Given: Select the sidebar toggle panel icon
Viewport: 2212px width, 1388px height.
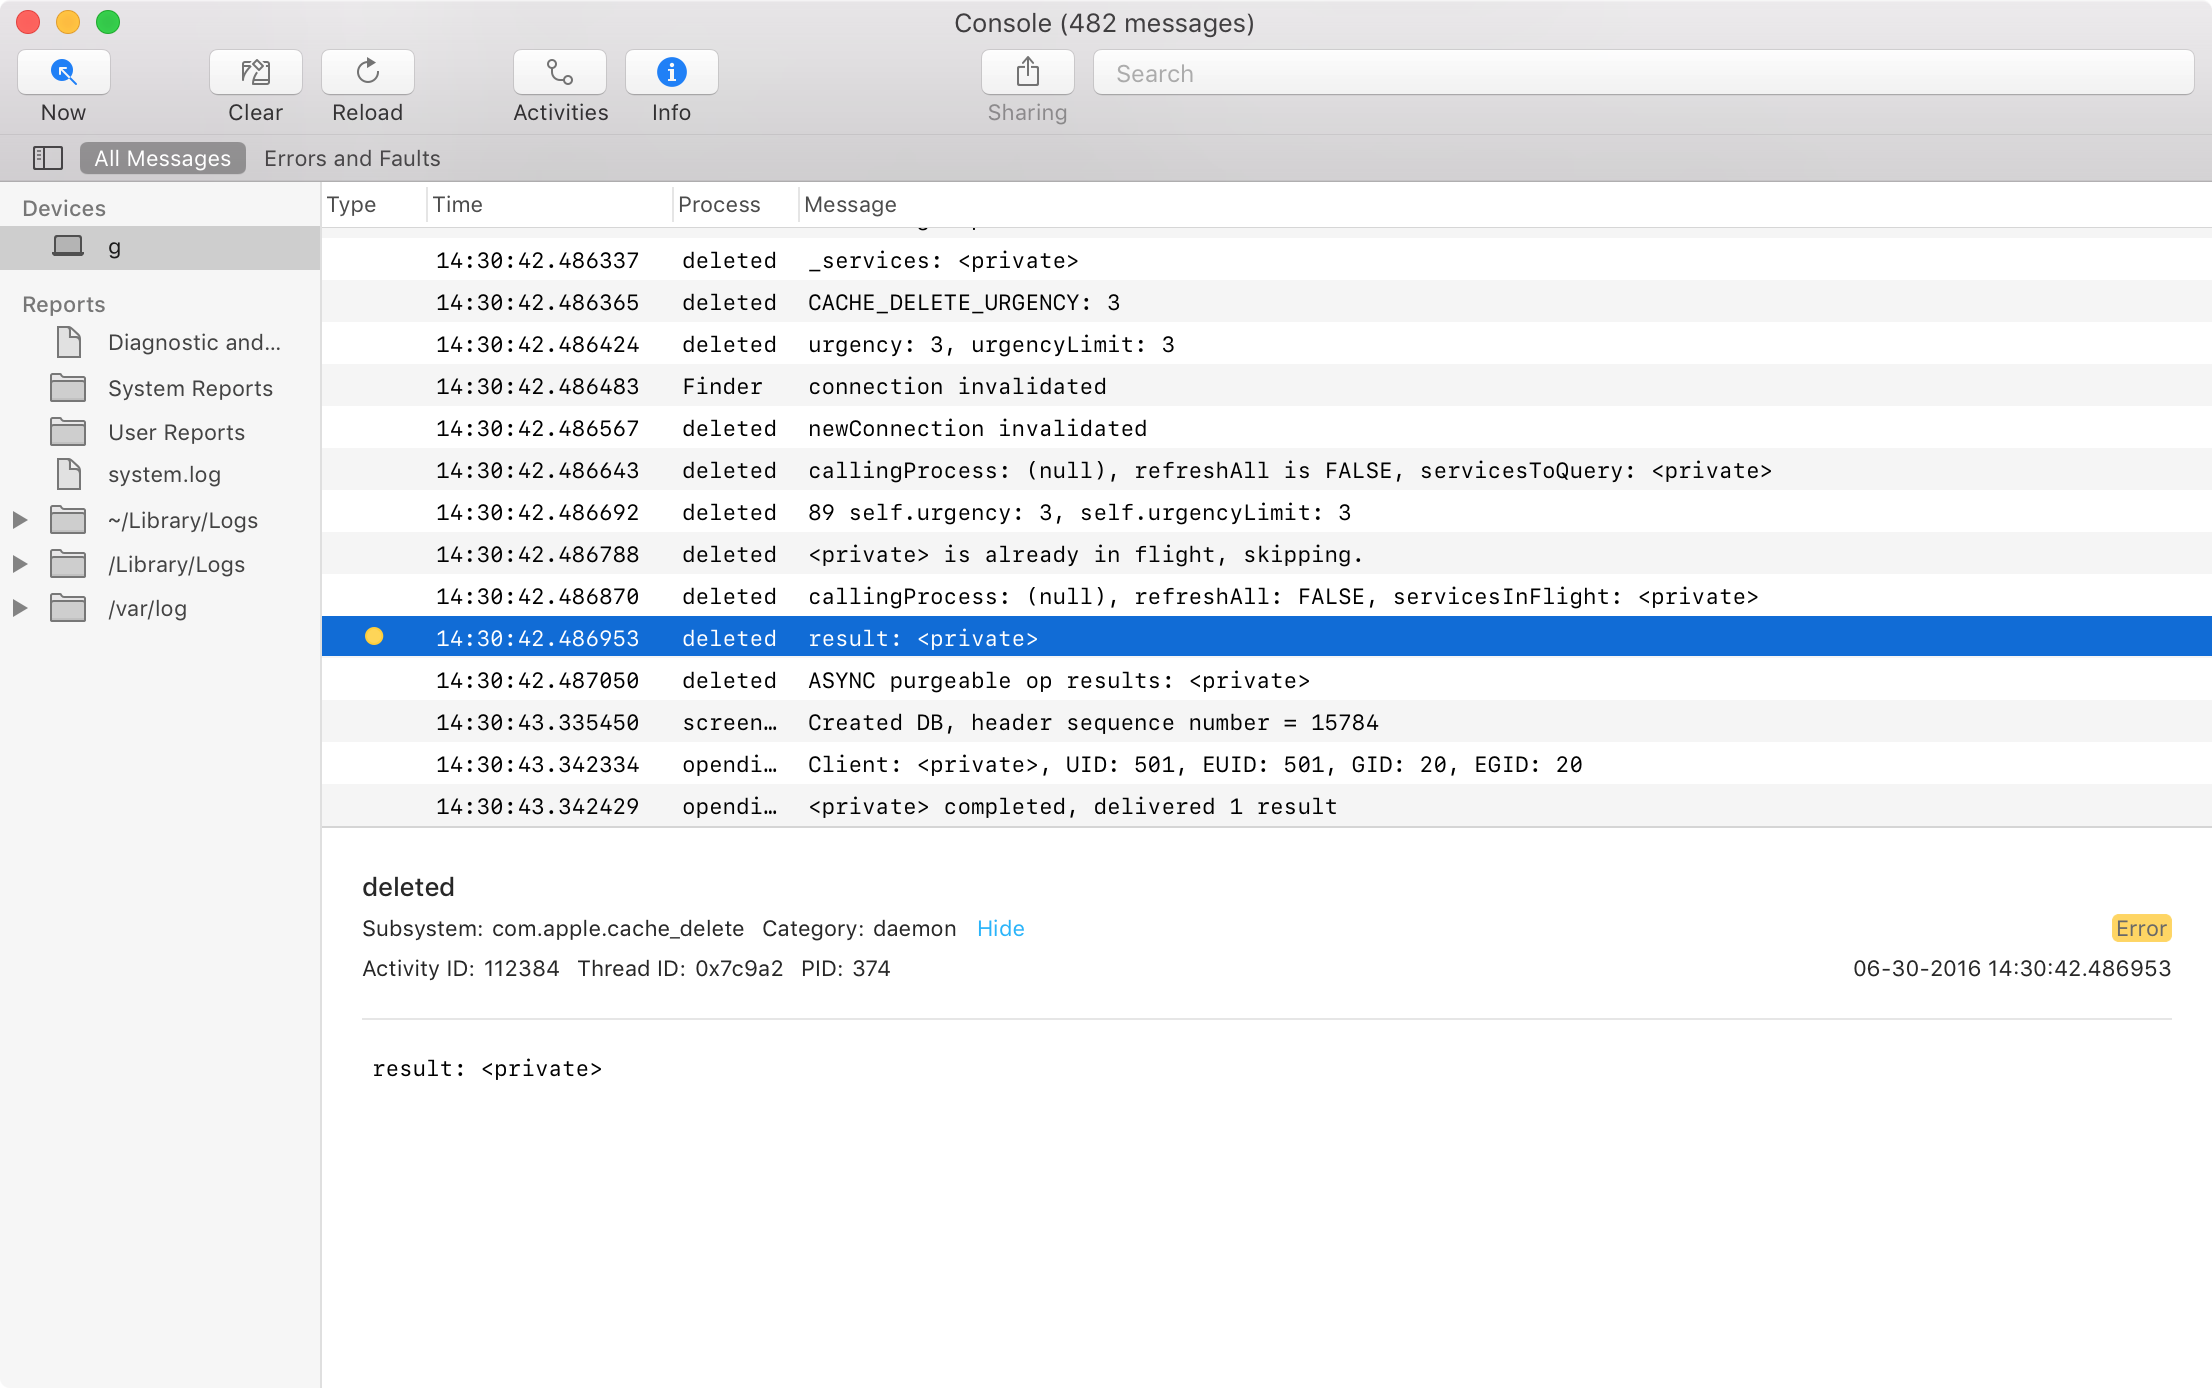Looking at the screenshot, I should tap(48, 157).
